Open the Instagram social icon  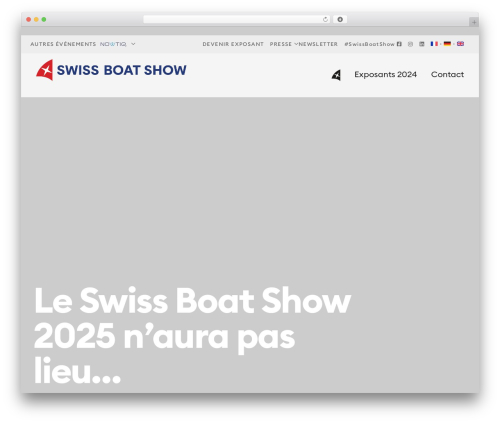click(410, 44)
